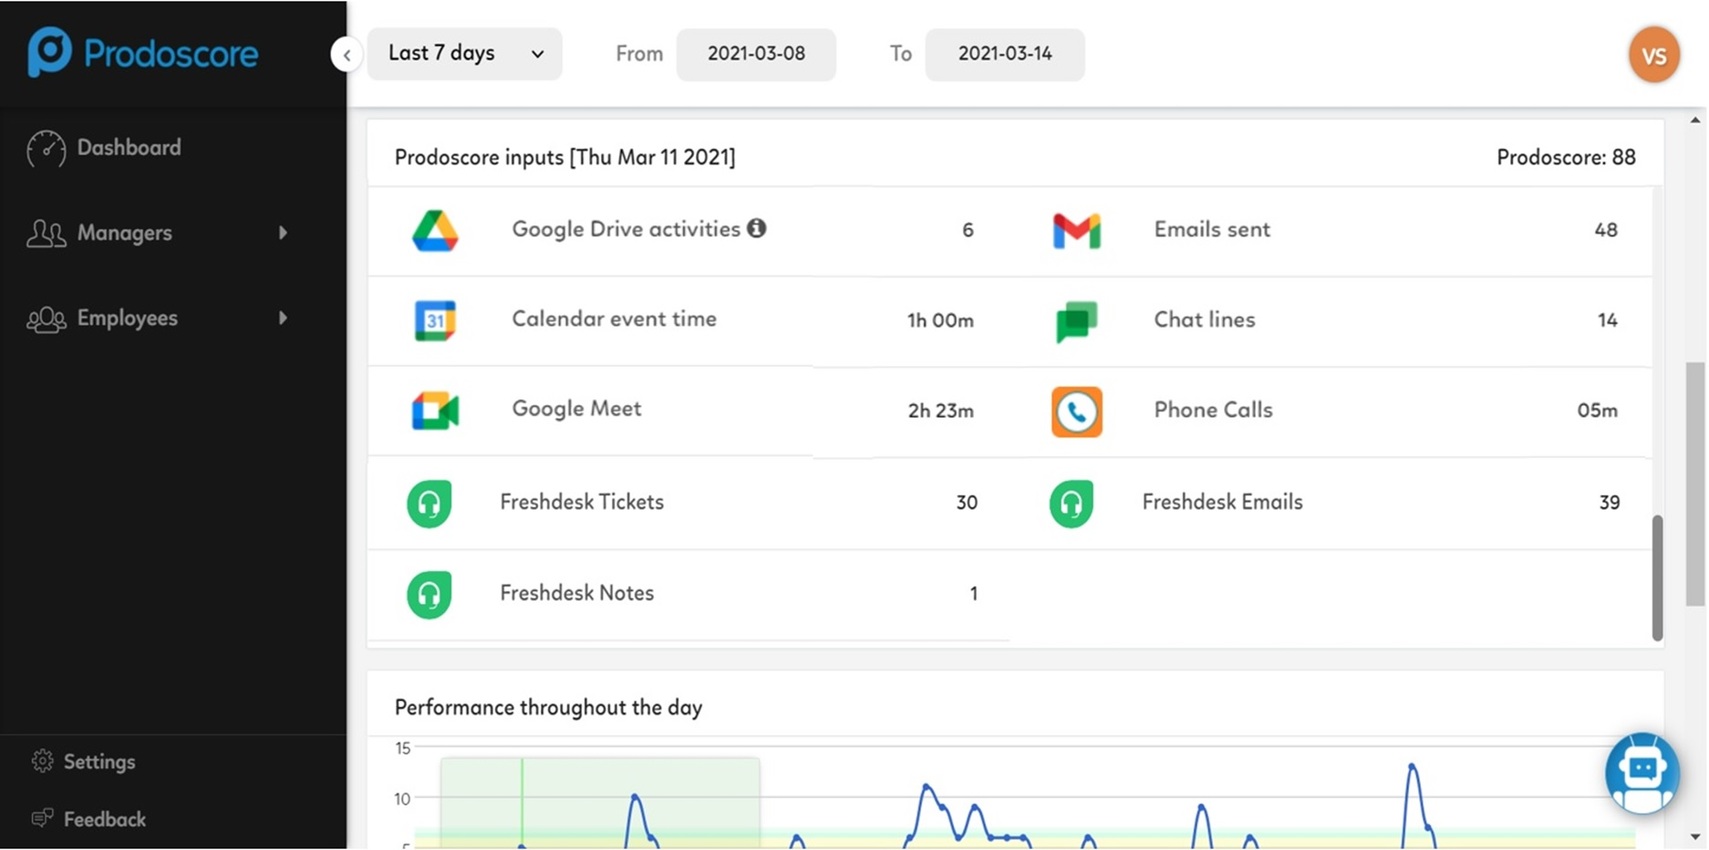Click the Freshdesk Notes headset icon
The width and height of the screenshot is (1709, 850).
[429, 594]
